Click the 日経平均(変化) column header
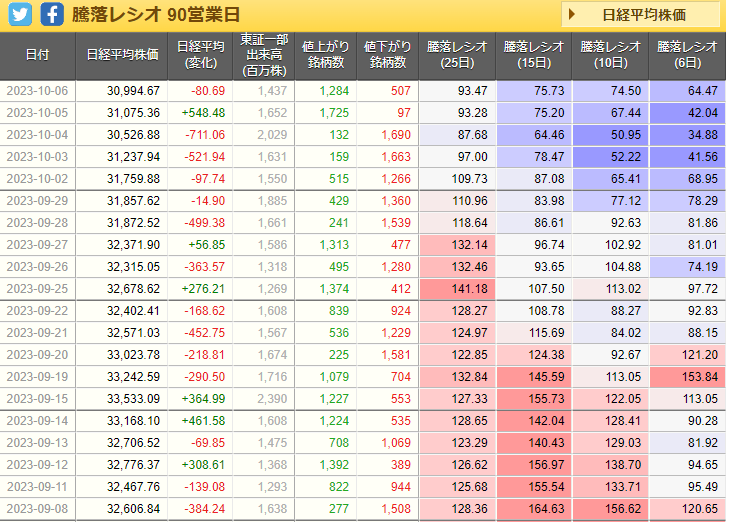This screenshot has height=522, width=729. 200,55
